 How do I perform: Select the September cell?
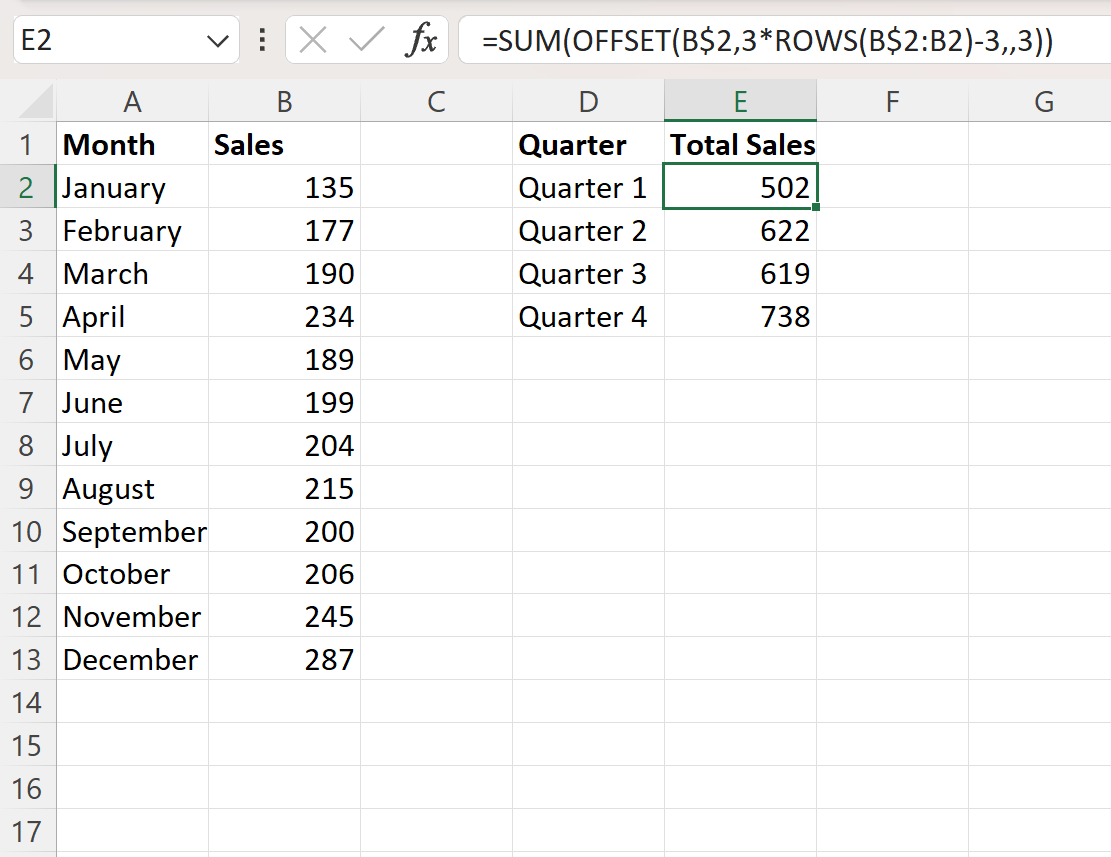(x=132, y=531)
